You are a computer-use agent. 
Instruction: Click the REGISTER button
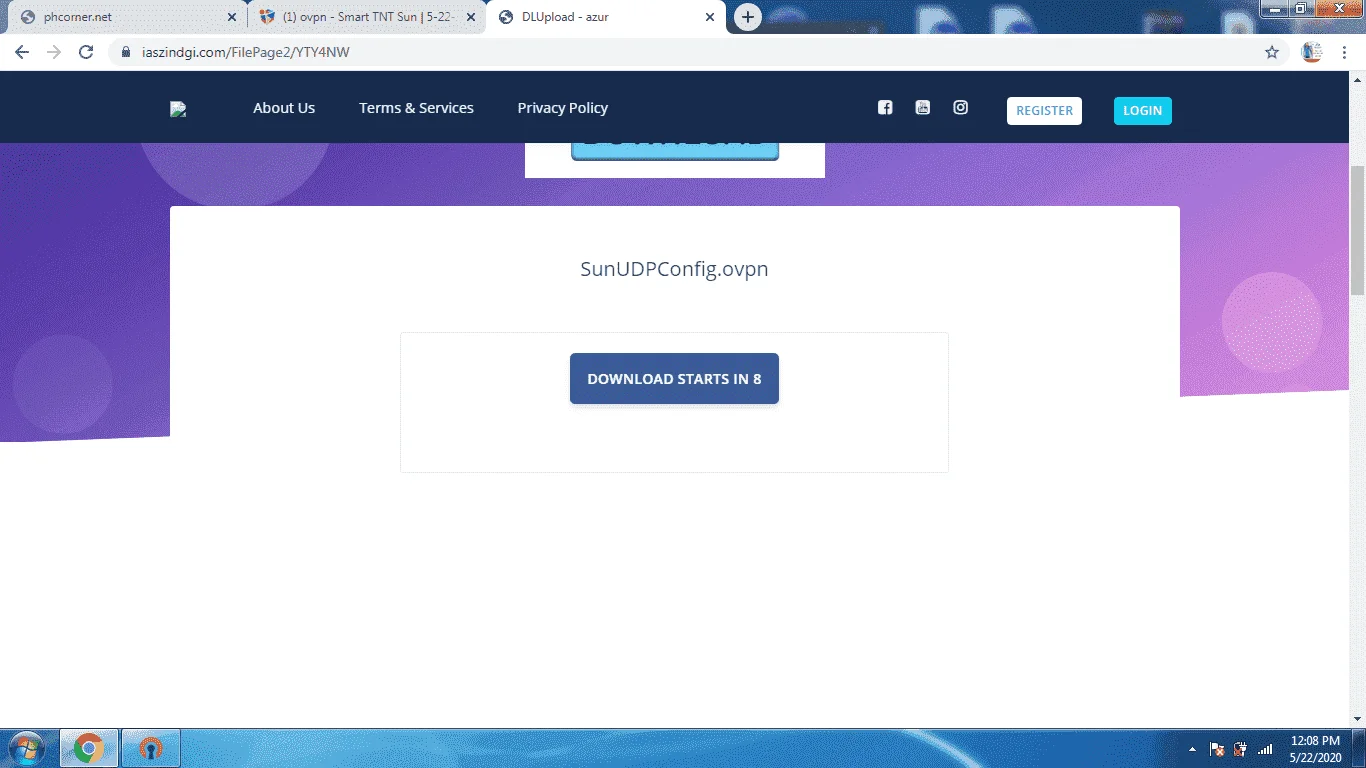pos(1044,111)
